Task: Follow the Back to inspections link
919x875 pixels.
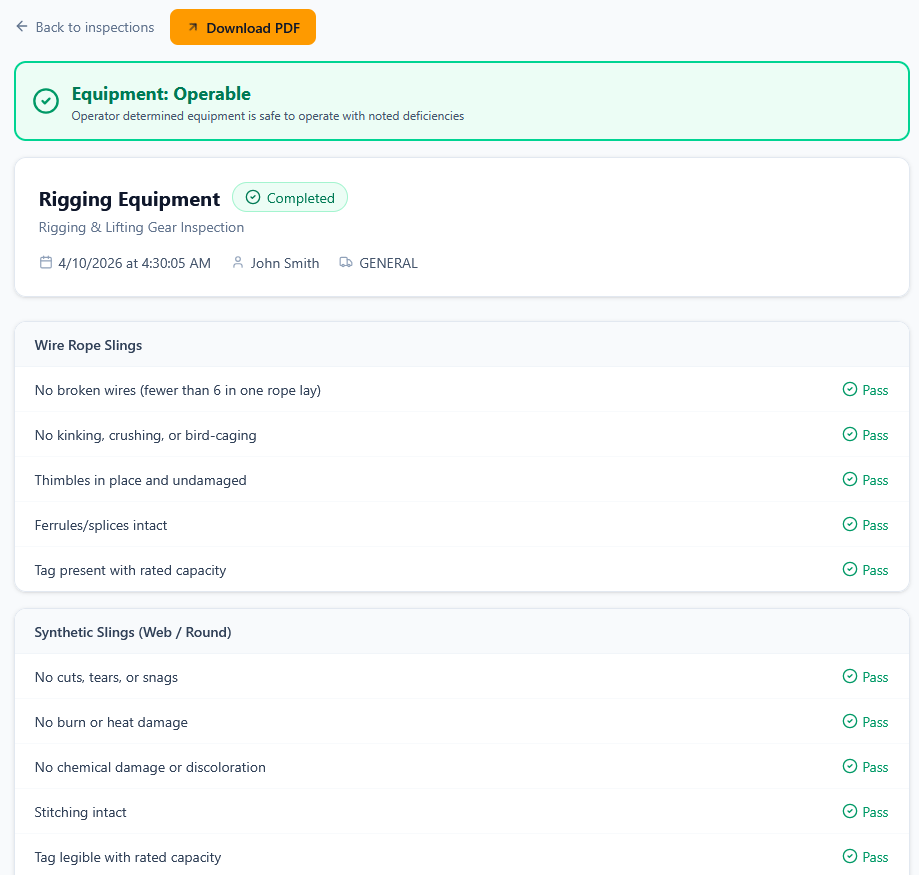Action: click(94, 27)
